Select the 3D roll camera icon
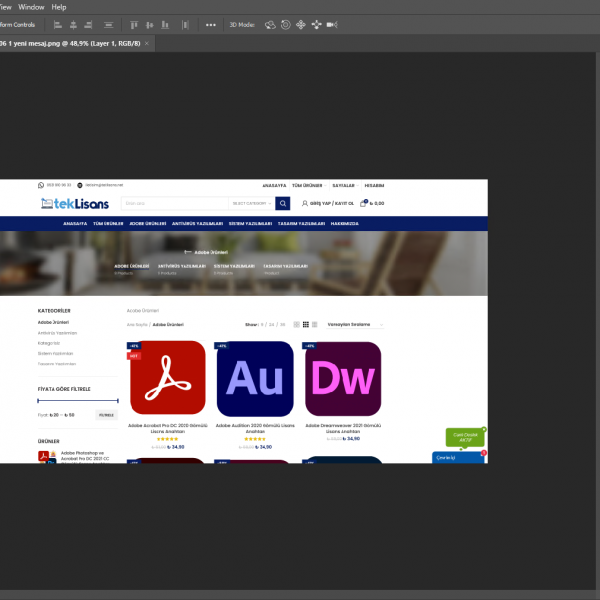This screenshot has height=600, width=600. pos(285,25)
